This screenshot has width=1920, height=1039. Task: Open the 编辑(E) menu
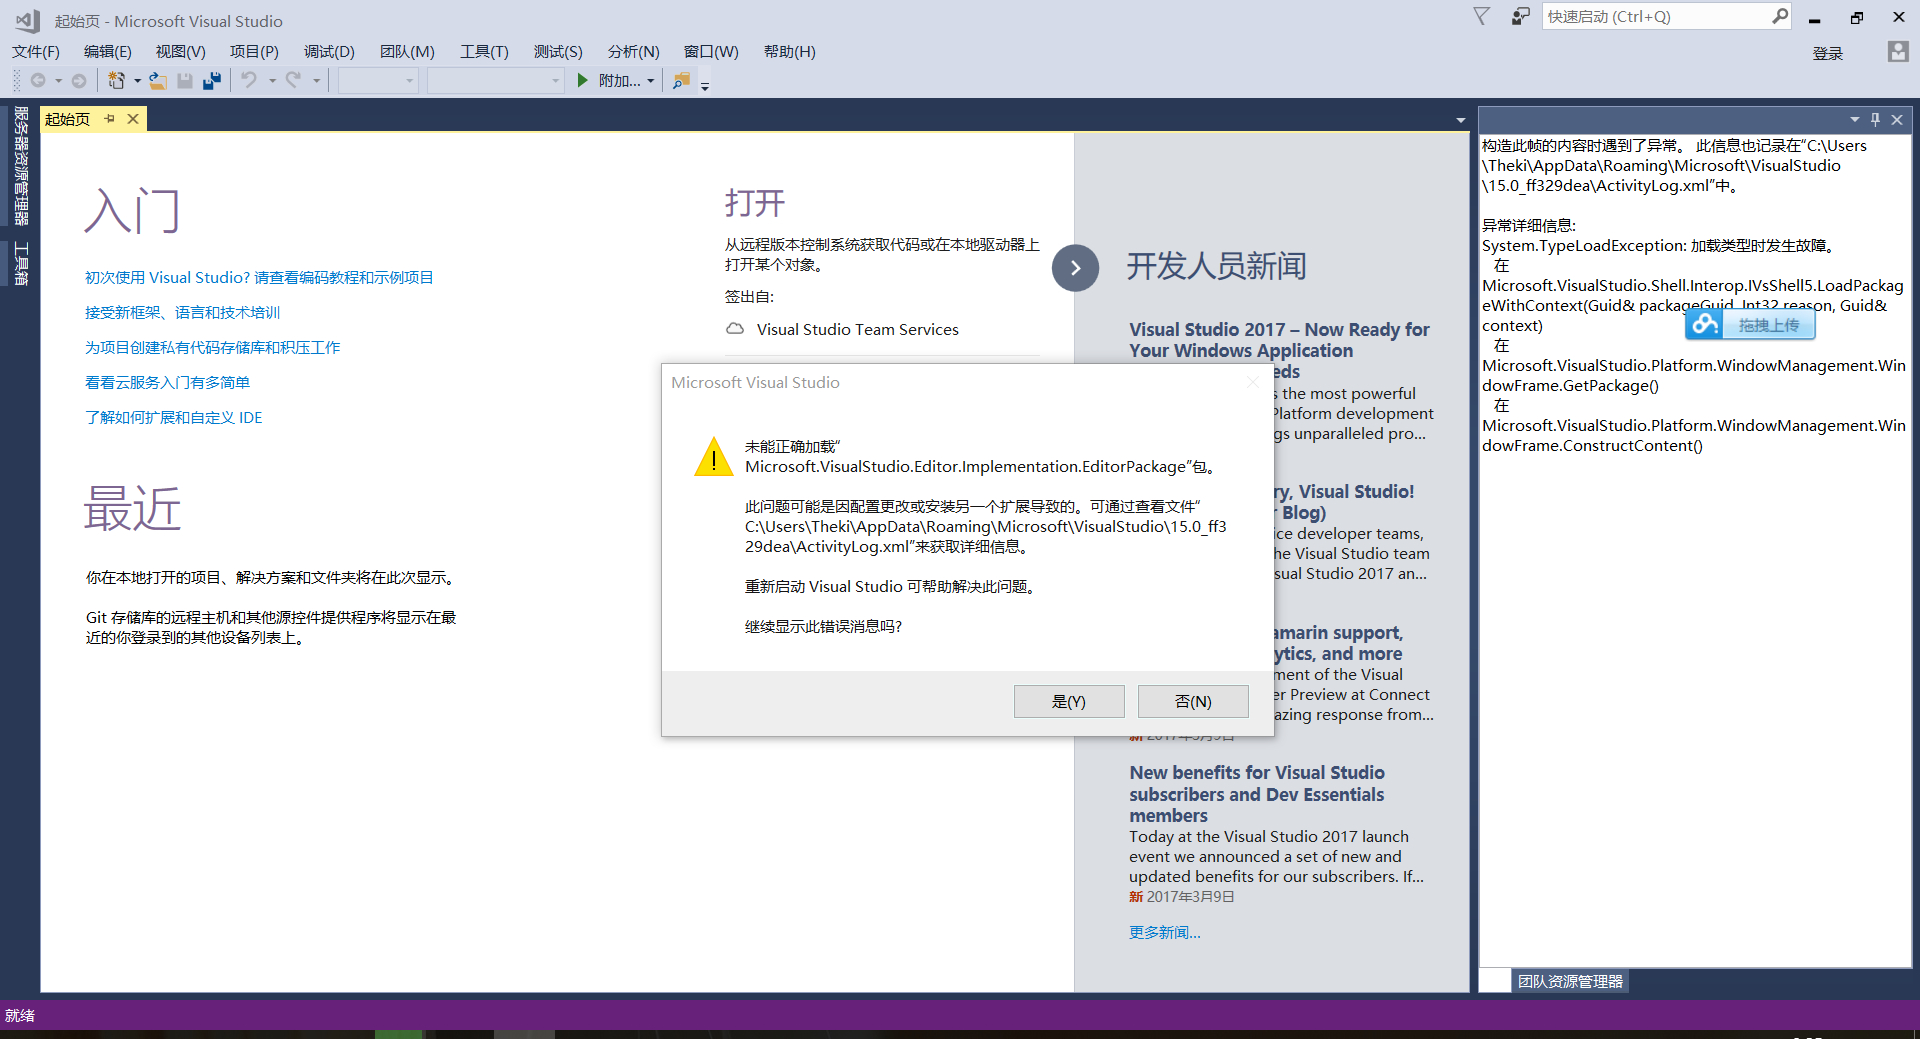pos(108,52)
